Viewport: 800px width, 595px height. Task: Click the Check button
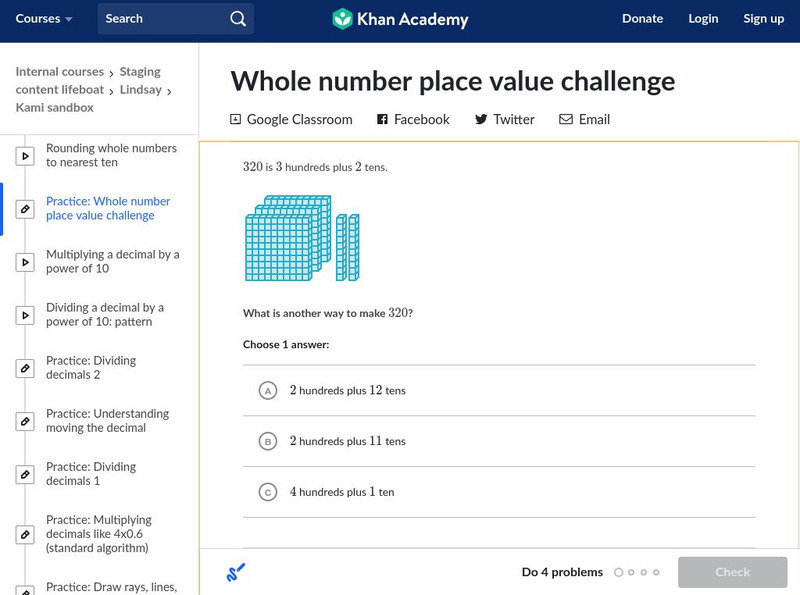click(x=732, y=572)
